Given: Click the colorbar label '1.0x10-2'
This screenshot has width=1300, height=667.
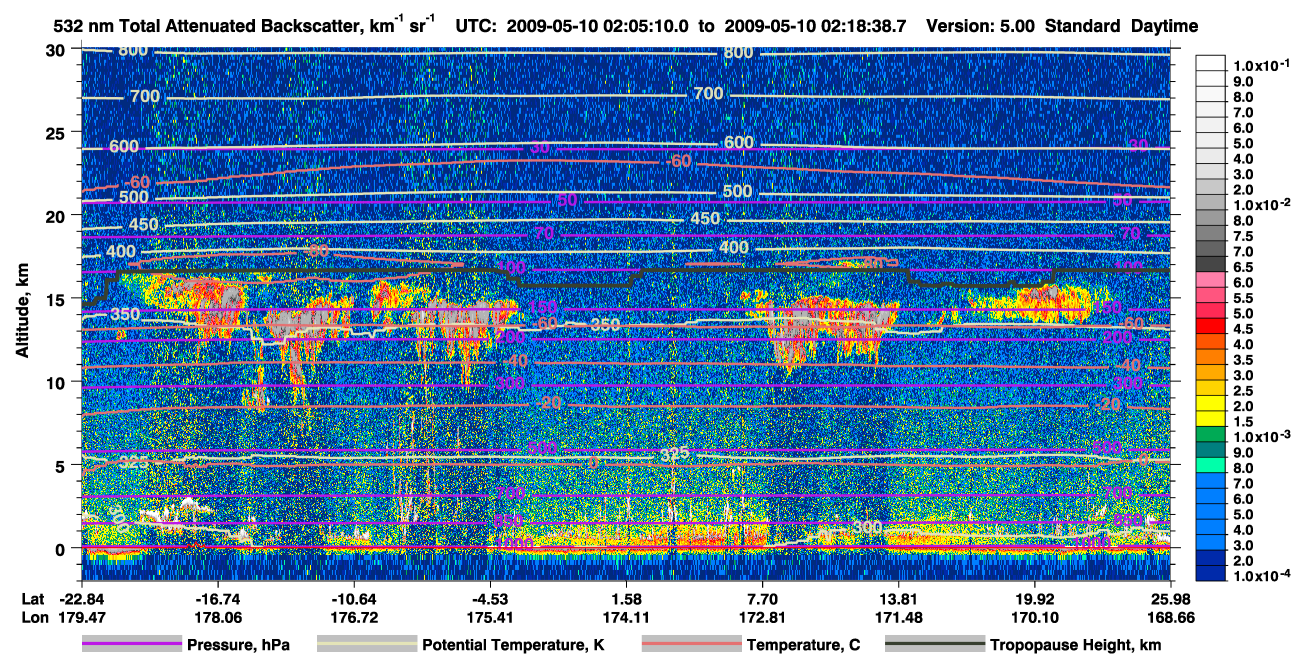Looking at the screenshot, I should tap(1261, 204).
